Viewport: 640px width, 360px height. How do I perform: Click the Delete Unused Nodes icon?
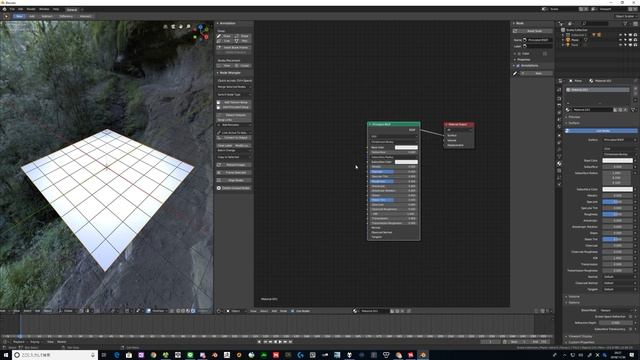(x=219, y=188)
